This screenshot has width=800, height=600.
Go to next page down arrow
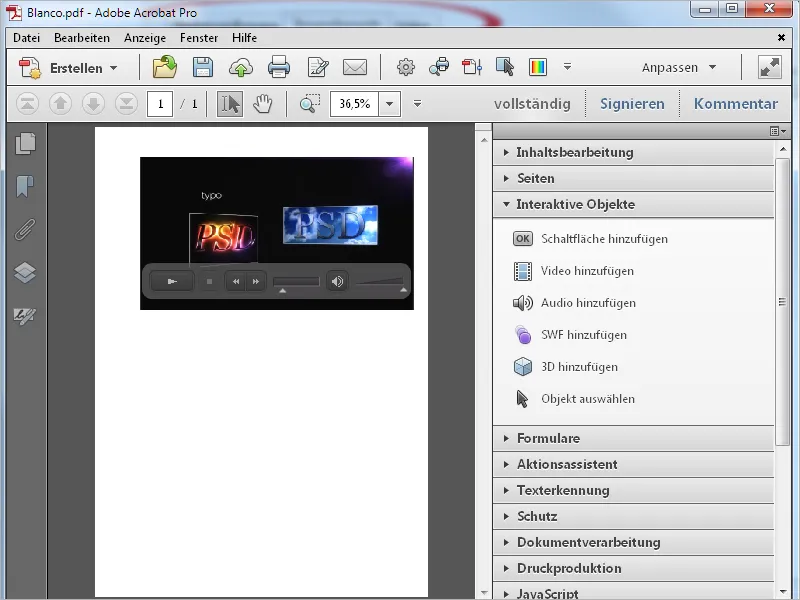93,104
